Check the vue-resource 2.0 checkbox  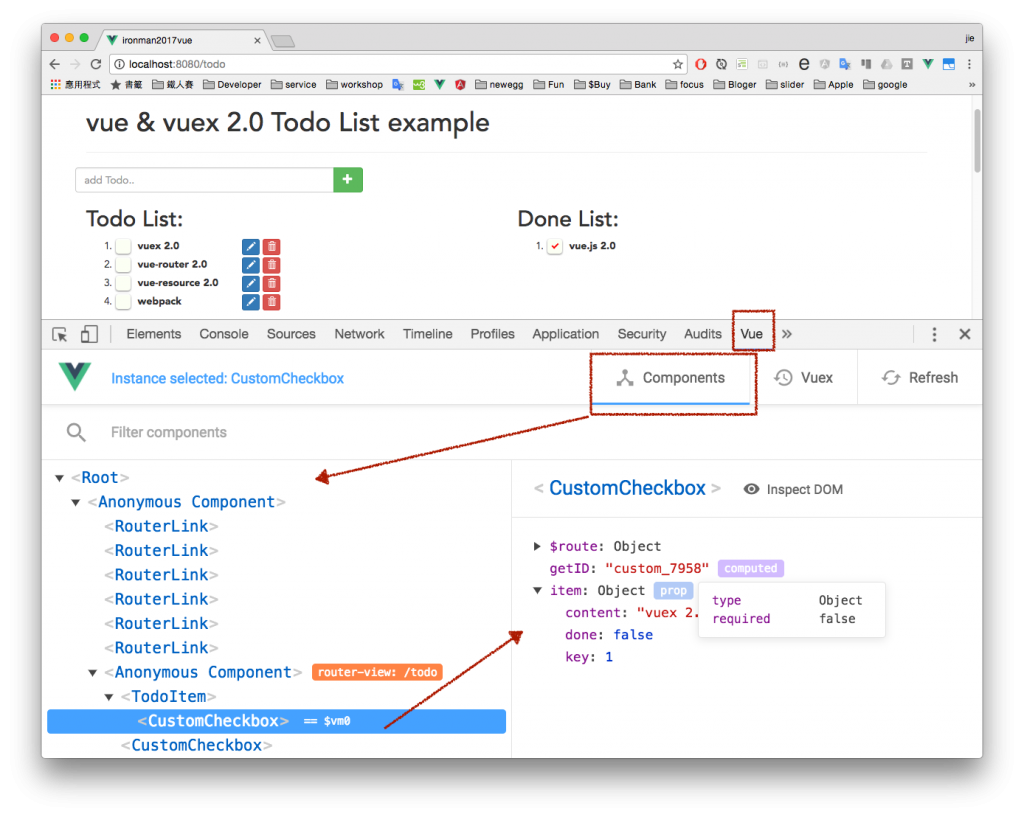pyautogui.click(x=123, y=283)
